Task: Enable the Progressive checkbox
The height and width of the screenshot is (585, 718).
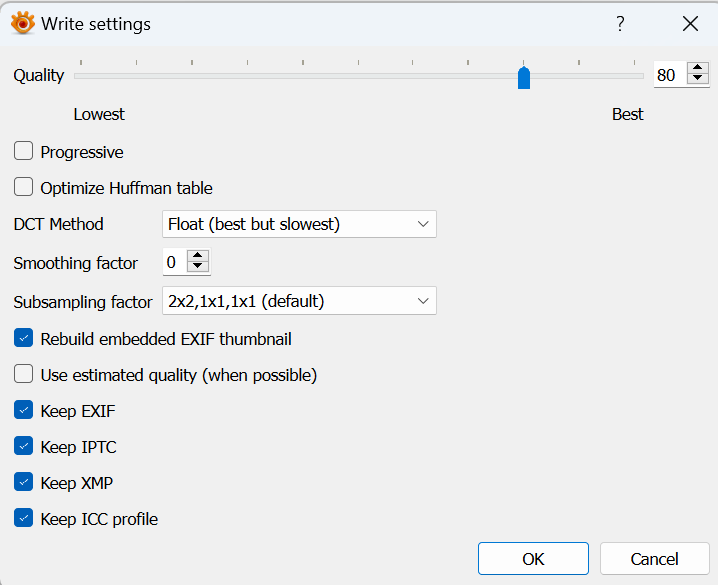Action: 24,152
